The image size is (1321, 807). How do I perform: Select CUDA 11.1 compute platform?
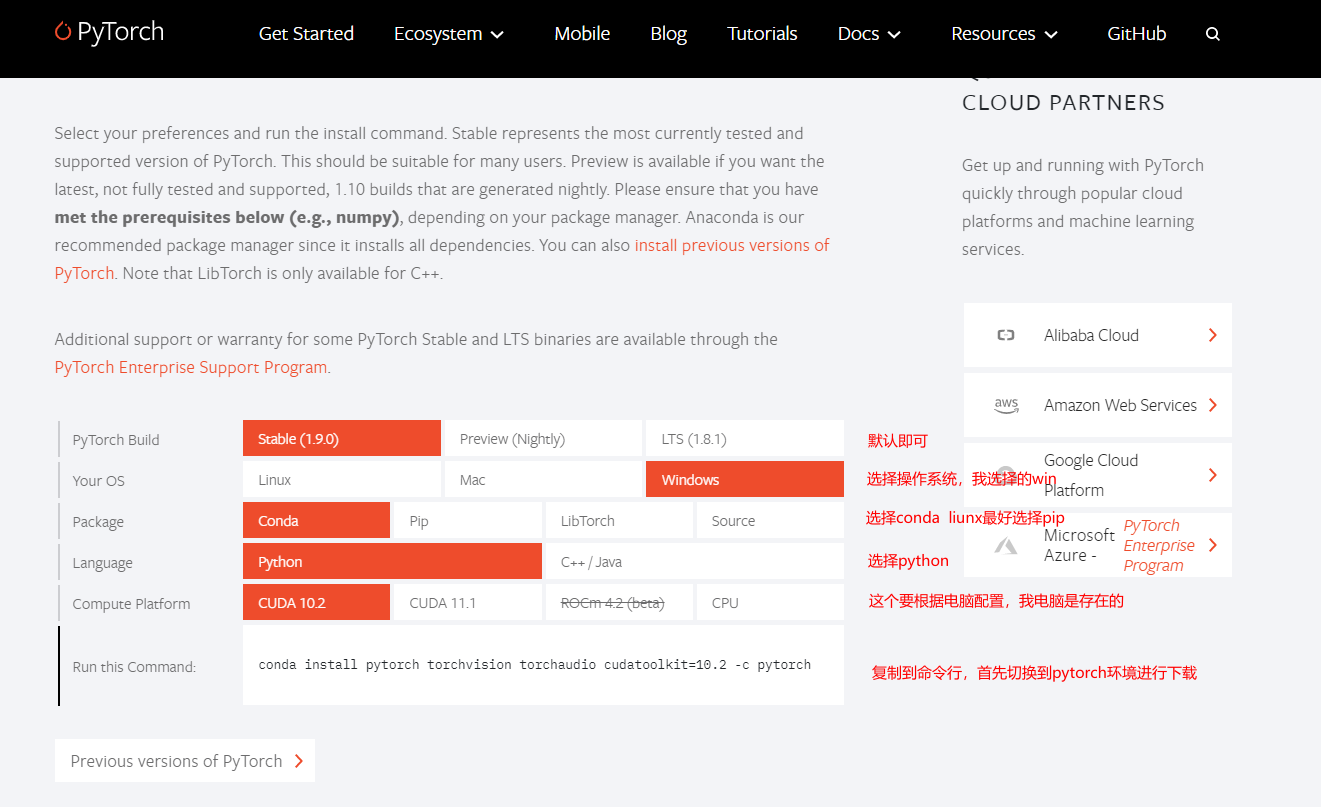coord(468,603)
